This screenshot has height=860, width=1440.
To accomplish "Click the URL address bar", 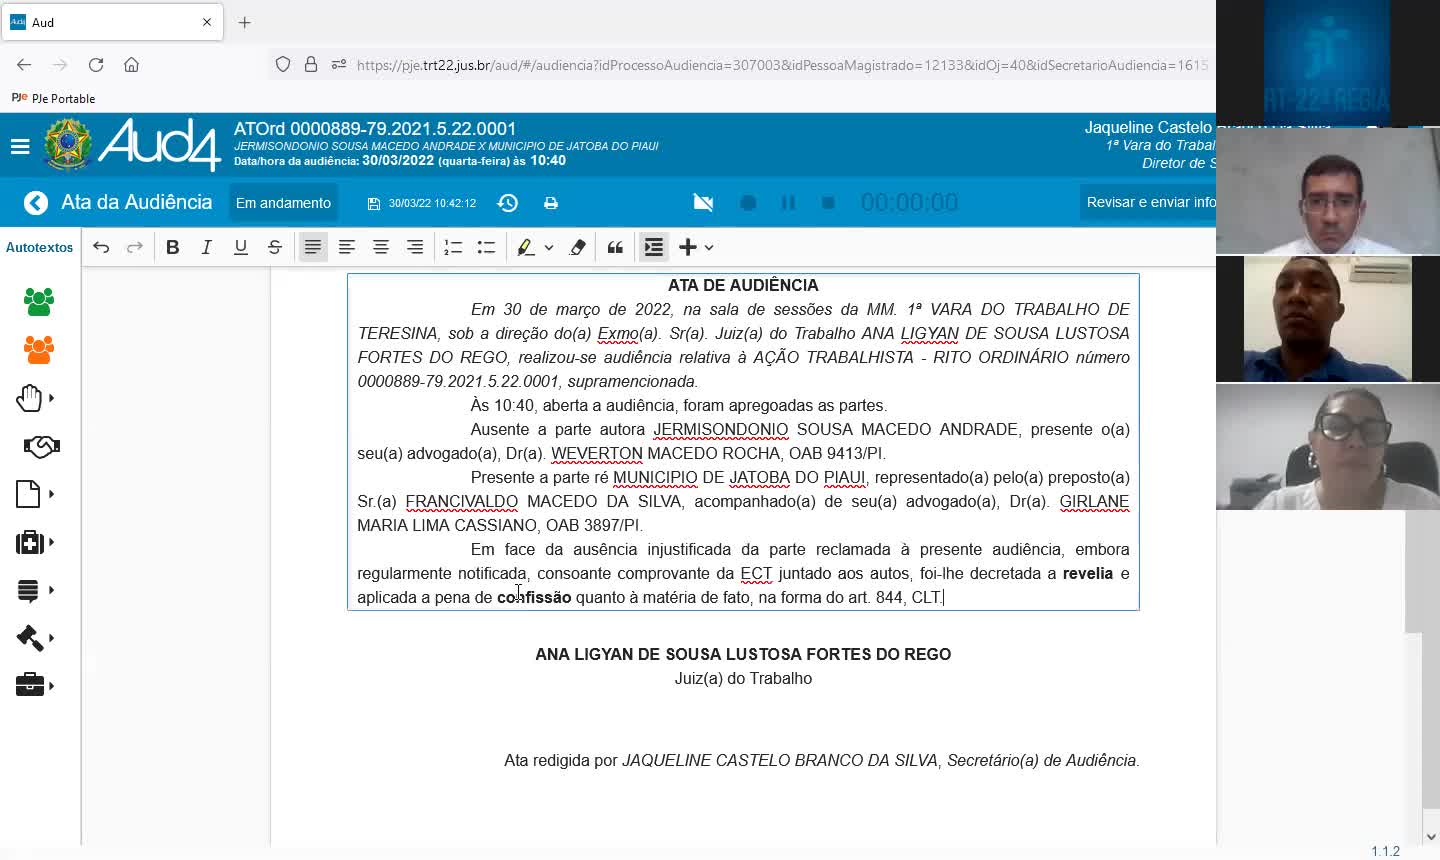I will (780, 65).
